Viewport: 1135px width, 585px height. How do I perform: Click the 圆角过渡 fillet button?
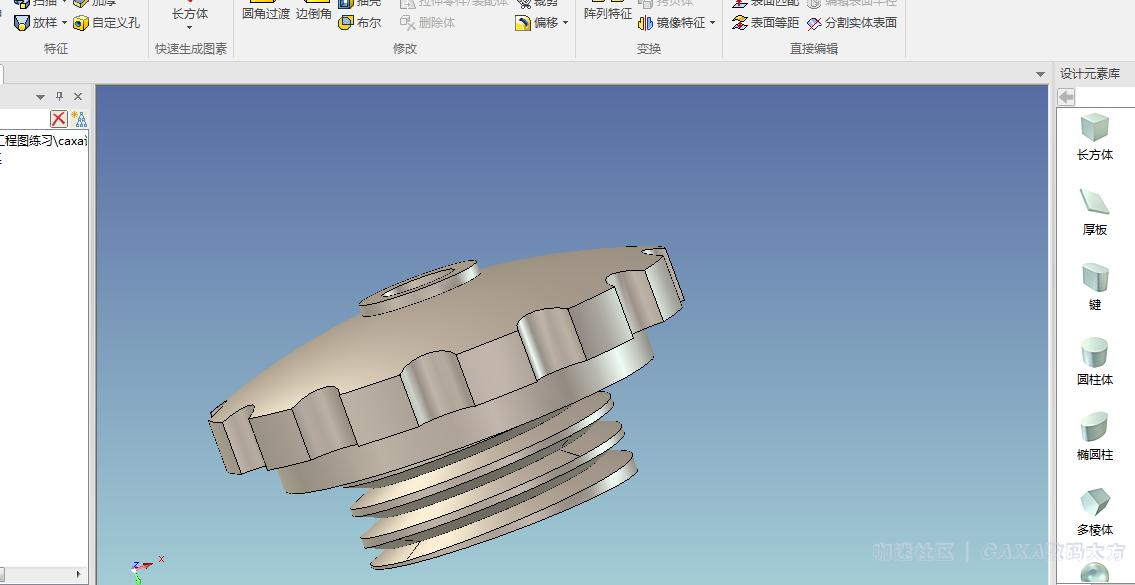266,14
